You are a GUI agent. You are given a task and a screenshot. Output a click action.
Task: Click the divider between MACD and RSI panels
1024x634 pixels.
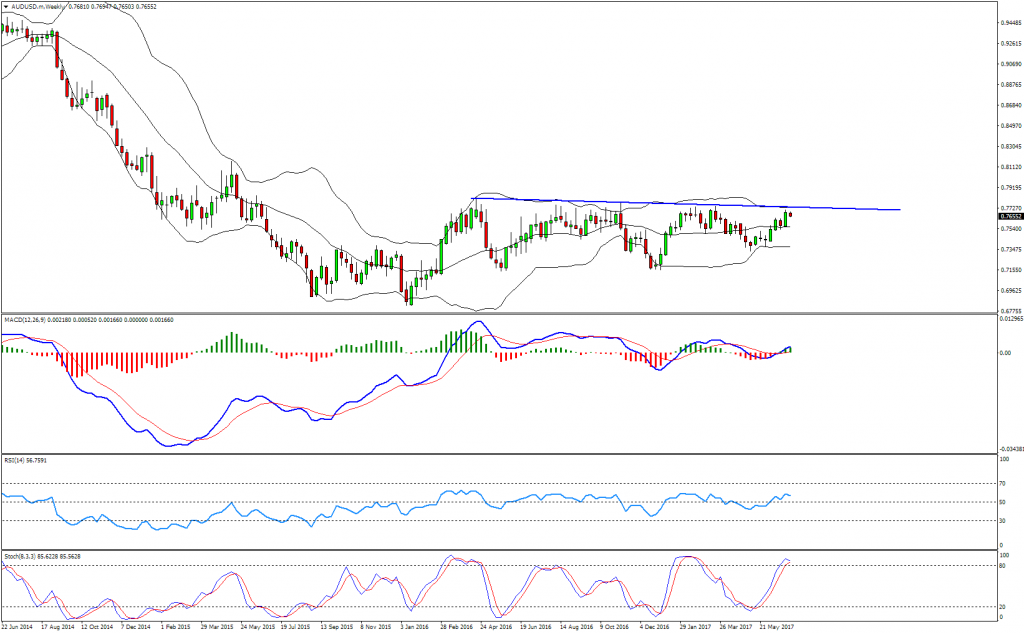(x=500, y=454)
